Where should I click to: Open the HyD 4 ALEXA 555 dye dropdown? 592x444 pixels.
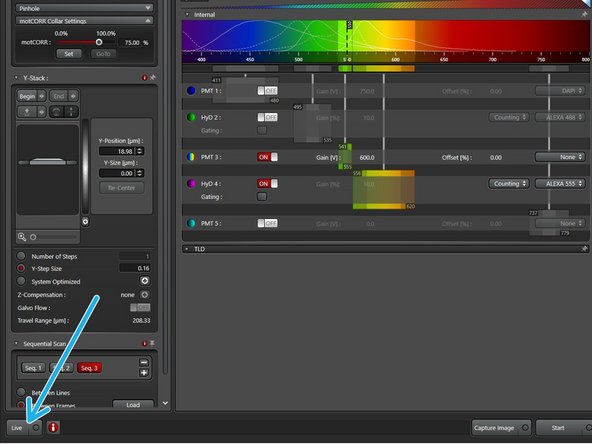[560, 183]
